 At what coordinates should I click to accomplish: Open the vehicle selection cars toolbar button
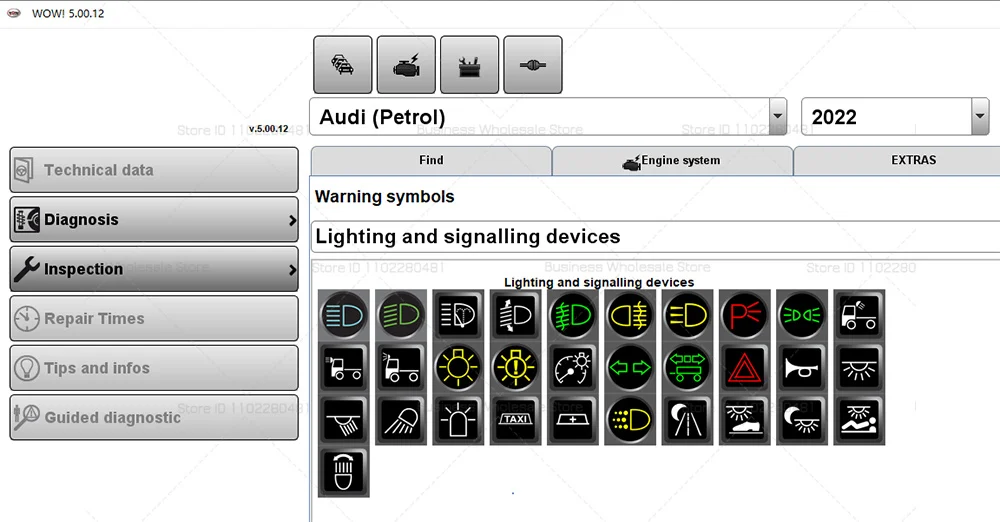click(342, 64)
